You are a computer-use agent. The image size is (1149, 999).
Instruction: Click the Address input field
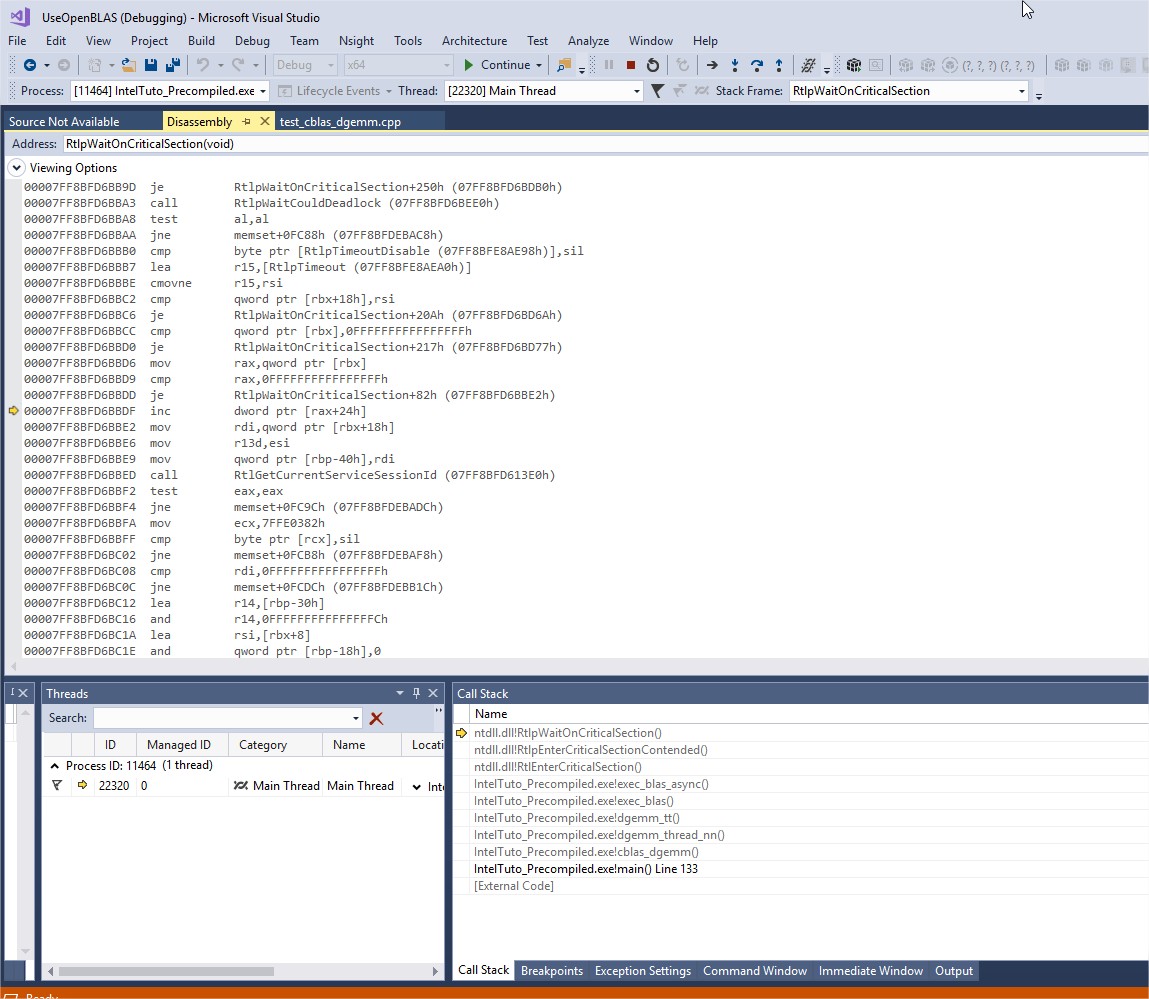(605, 144)
